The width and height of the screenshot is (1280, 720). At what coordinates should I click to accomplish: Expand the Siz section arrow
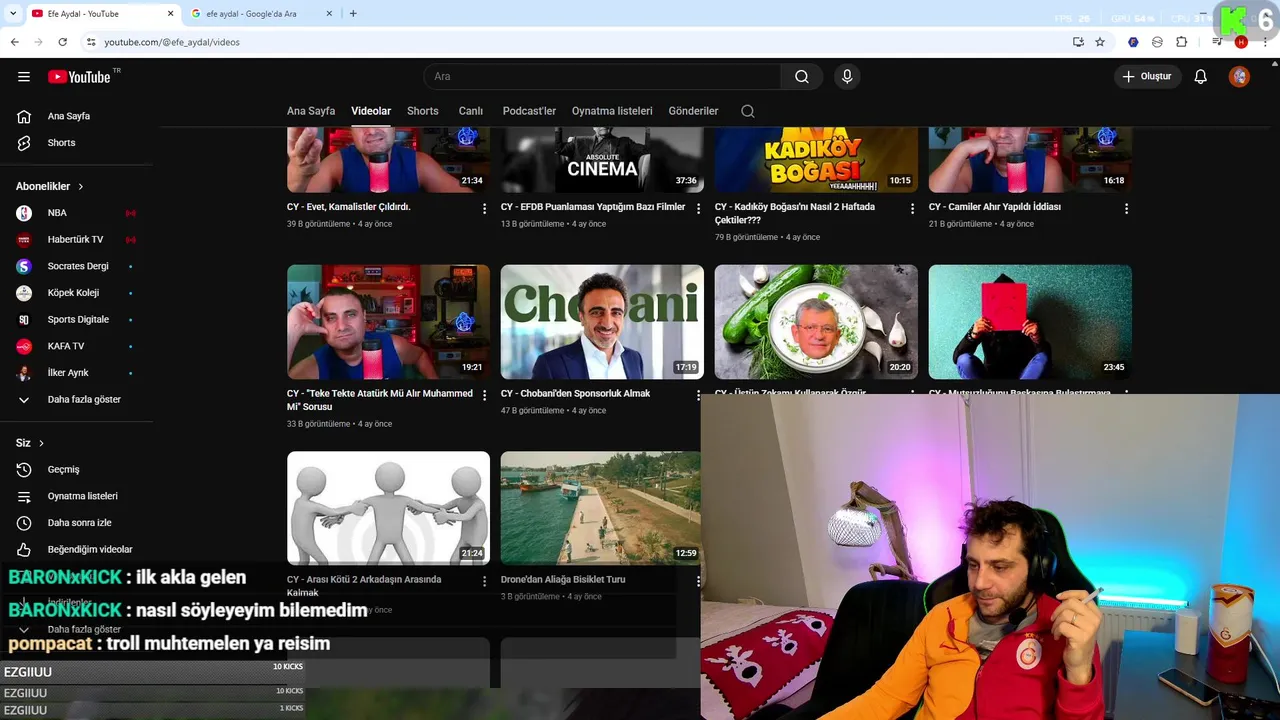pyautogui.click(x=41, y=443)
